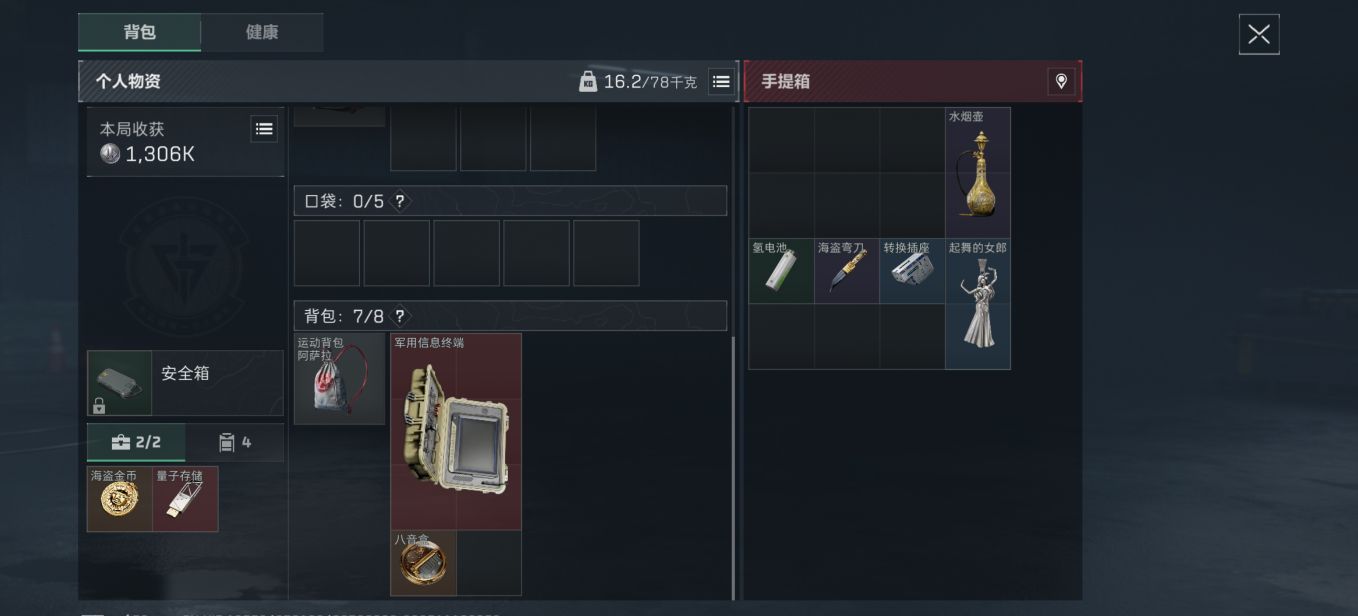Select the 军用信息终端 terminal item
This screenshot has height=616, width=1358.
(456, 431)
